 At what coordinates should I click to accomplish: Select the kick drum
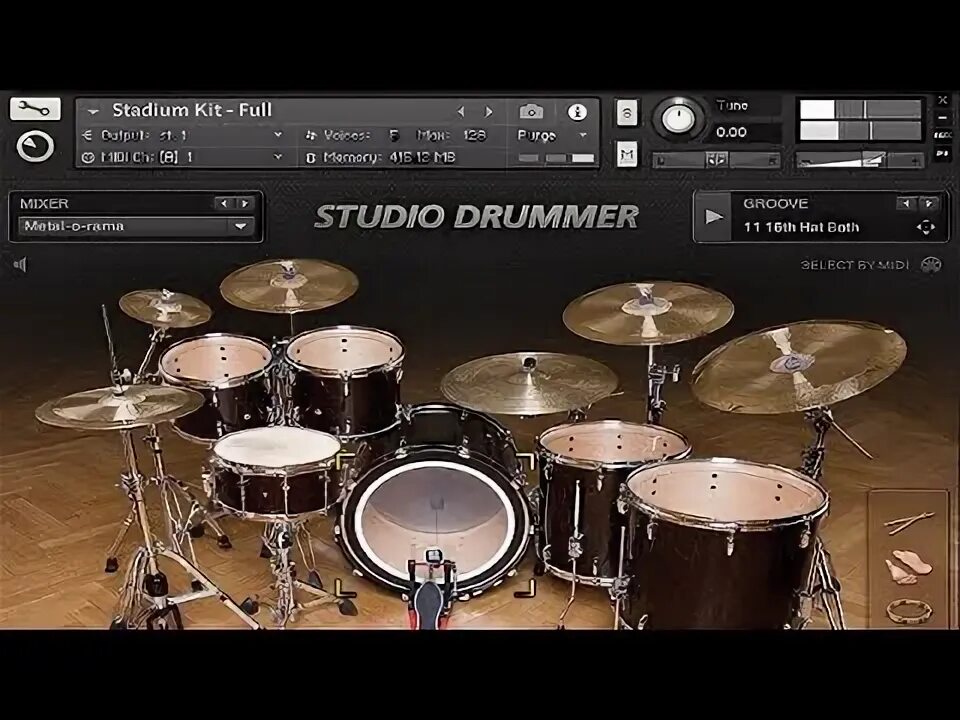tap(436, 520)
